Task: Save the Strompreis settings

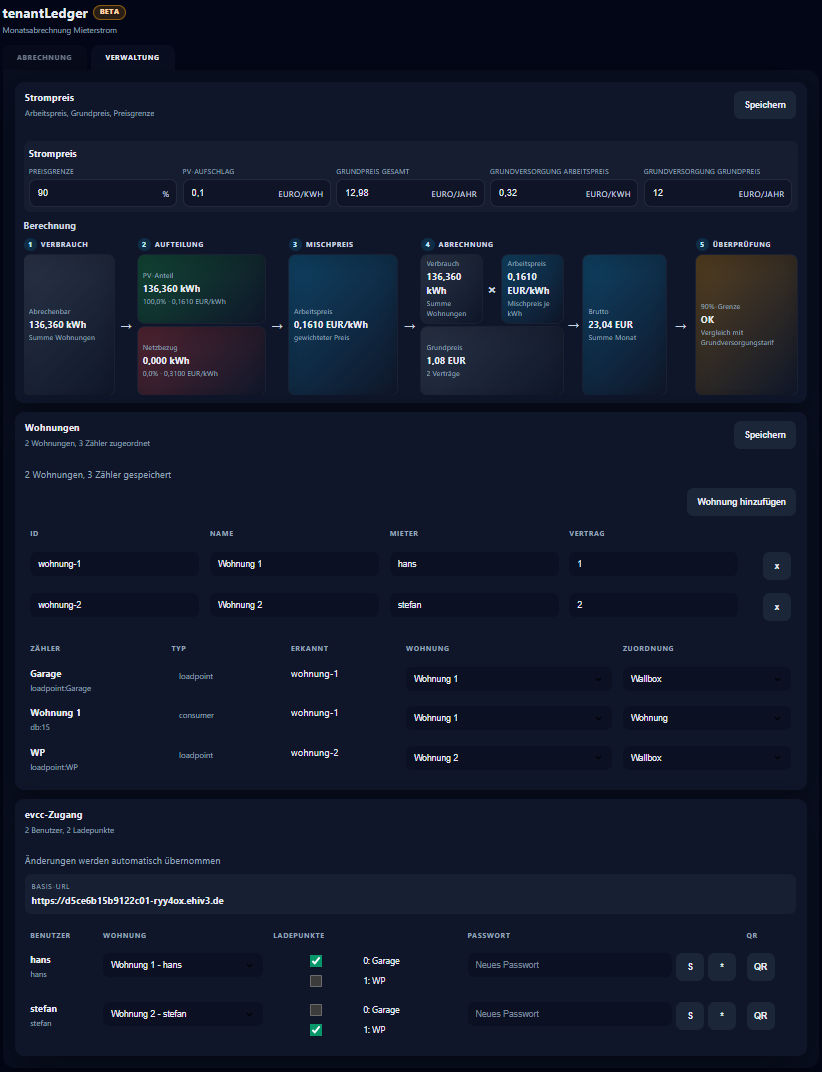Action: 765,105
